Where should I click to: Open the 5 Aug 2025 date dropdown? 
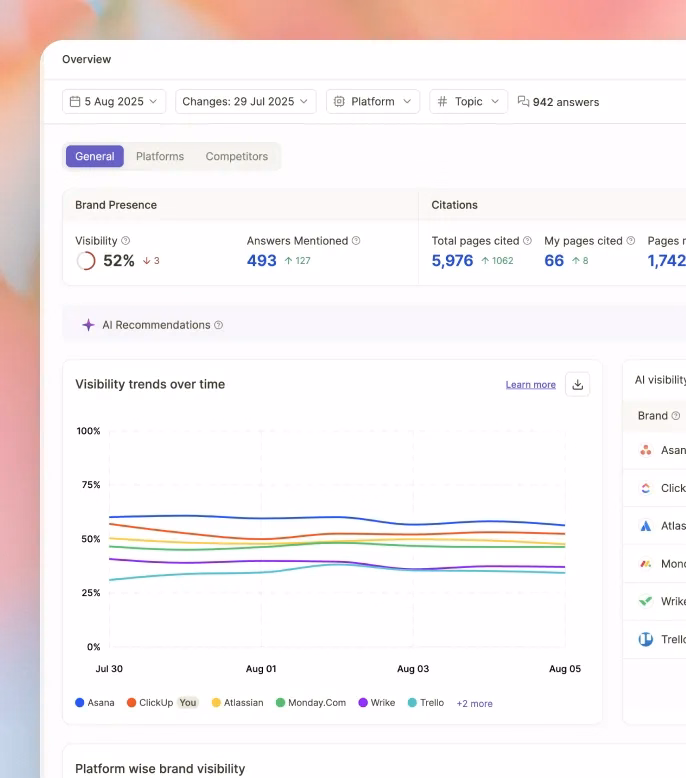[114, 102]
